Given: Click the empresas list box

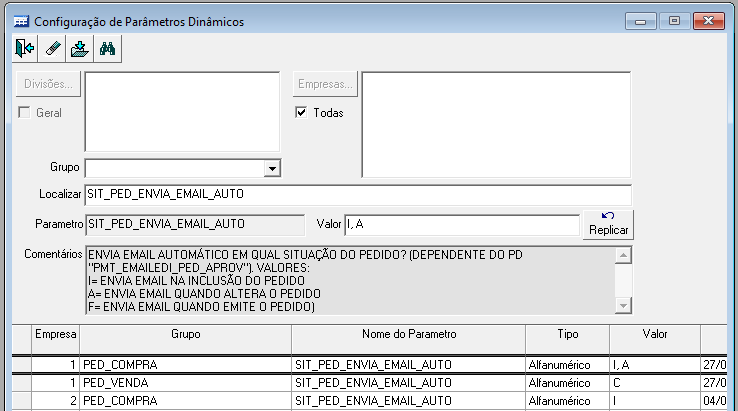Looking at the screenshot, I should click(496, 125).
